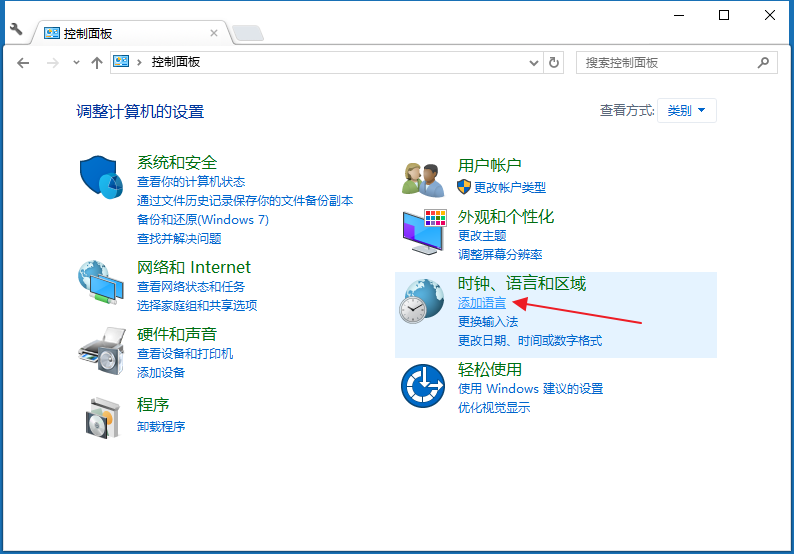
Task: Open the Ease of Access icon
Action: [x=423, y=385]
